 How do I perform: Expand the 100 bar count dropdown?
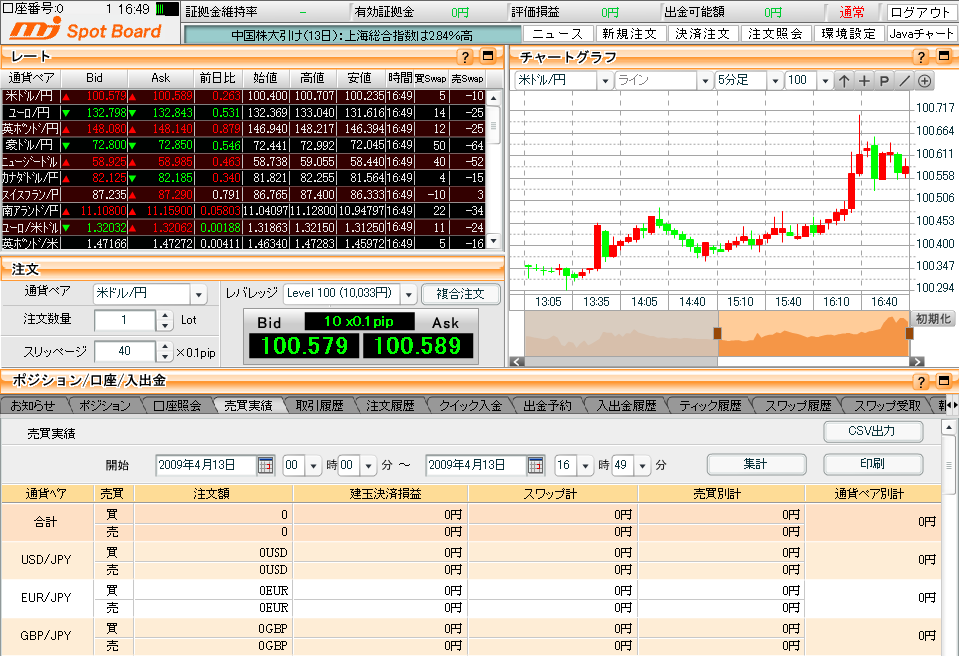click(825, 81)
